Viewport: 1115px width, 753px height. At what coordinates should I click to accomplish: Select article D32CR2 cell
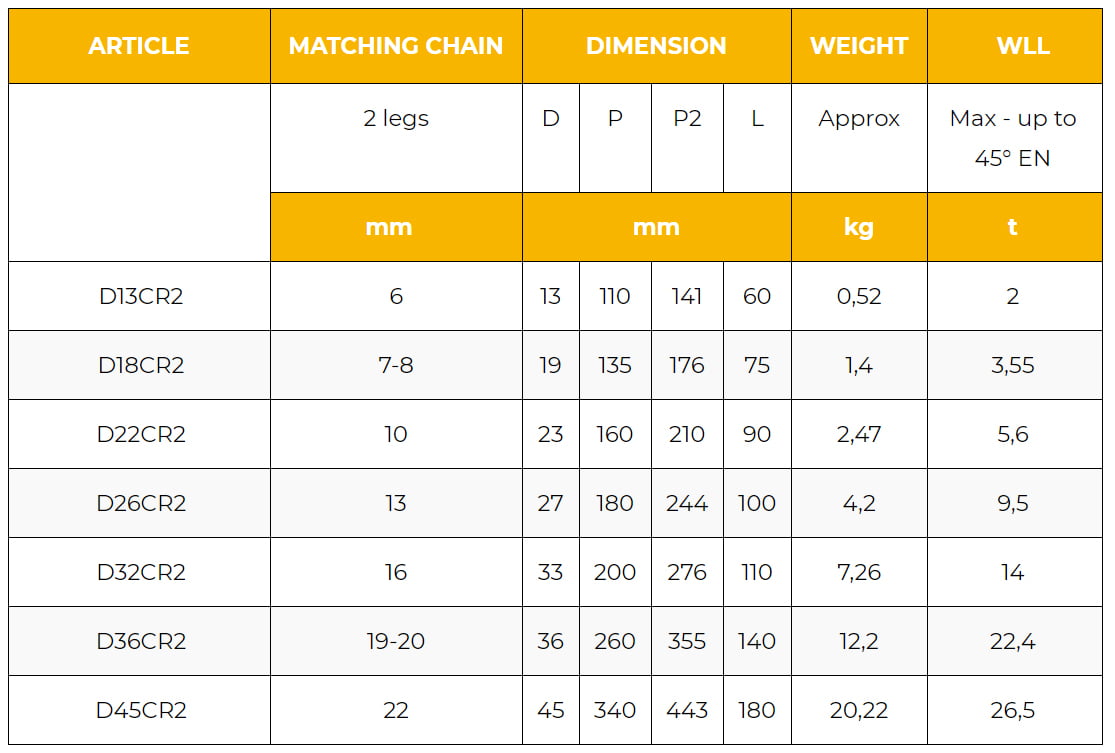coord(141,572)
